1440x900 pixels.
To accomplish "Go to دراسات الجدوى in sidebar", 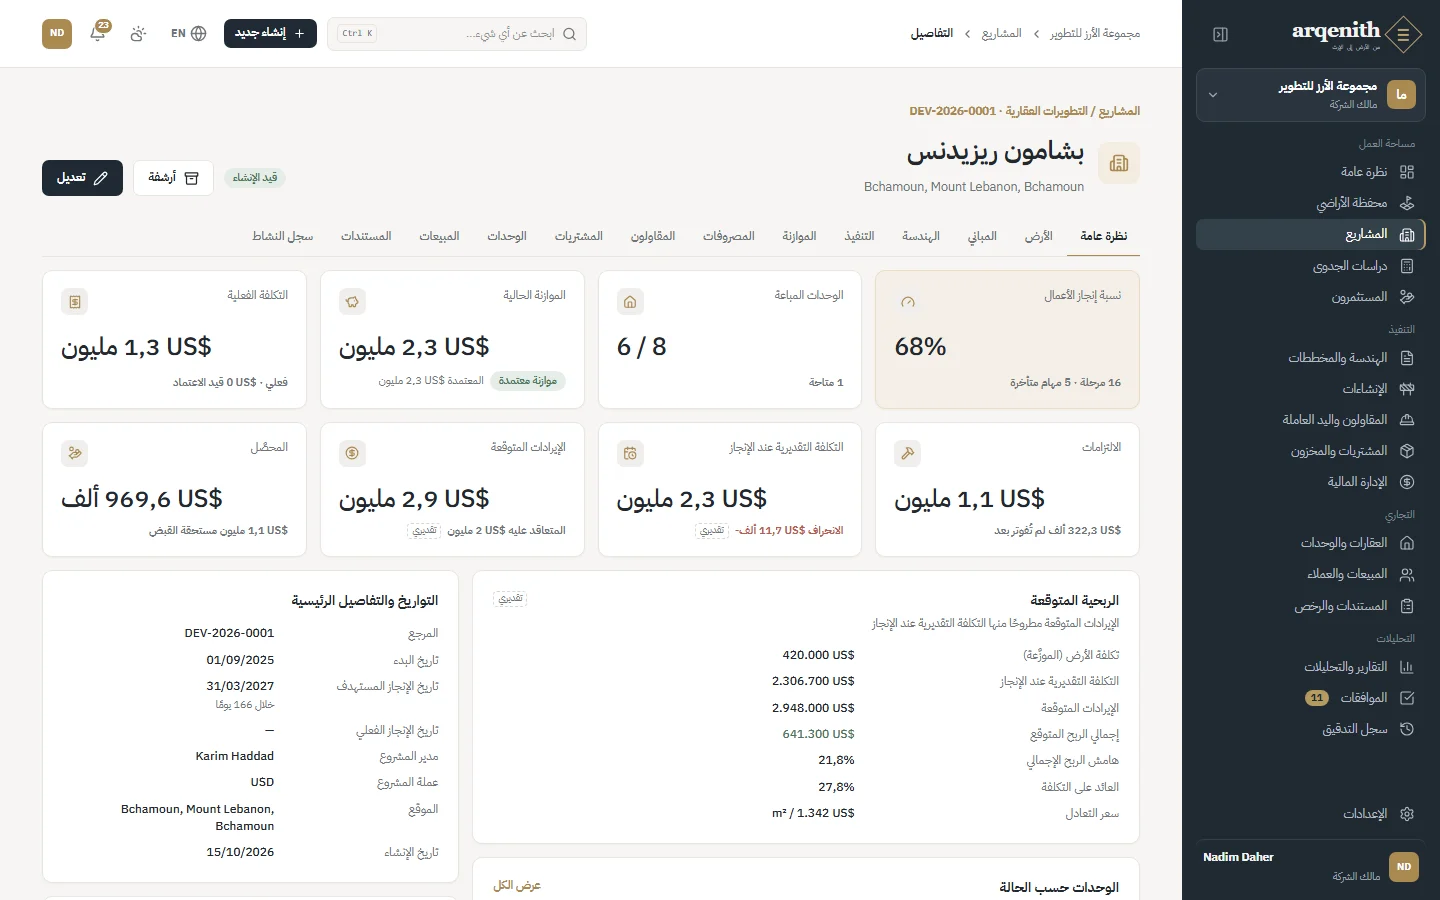I will coord(1310,266).
